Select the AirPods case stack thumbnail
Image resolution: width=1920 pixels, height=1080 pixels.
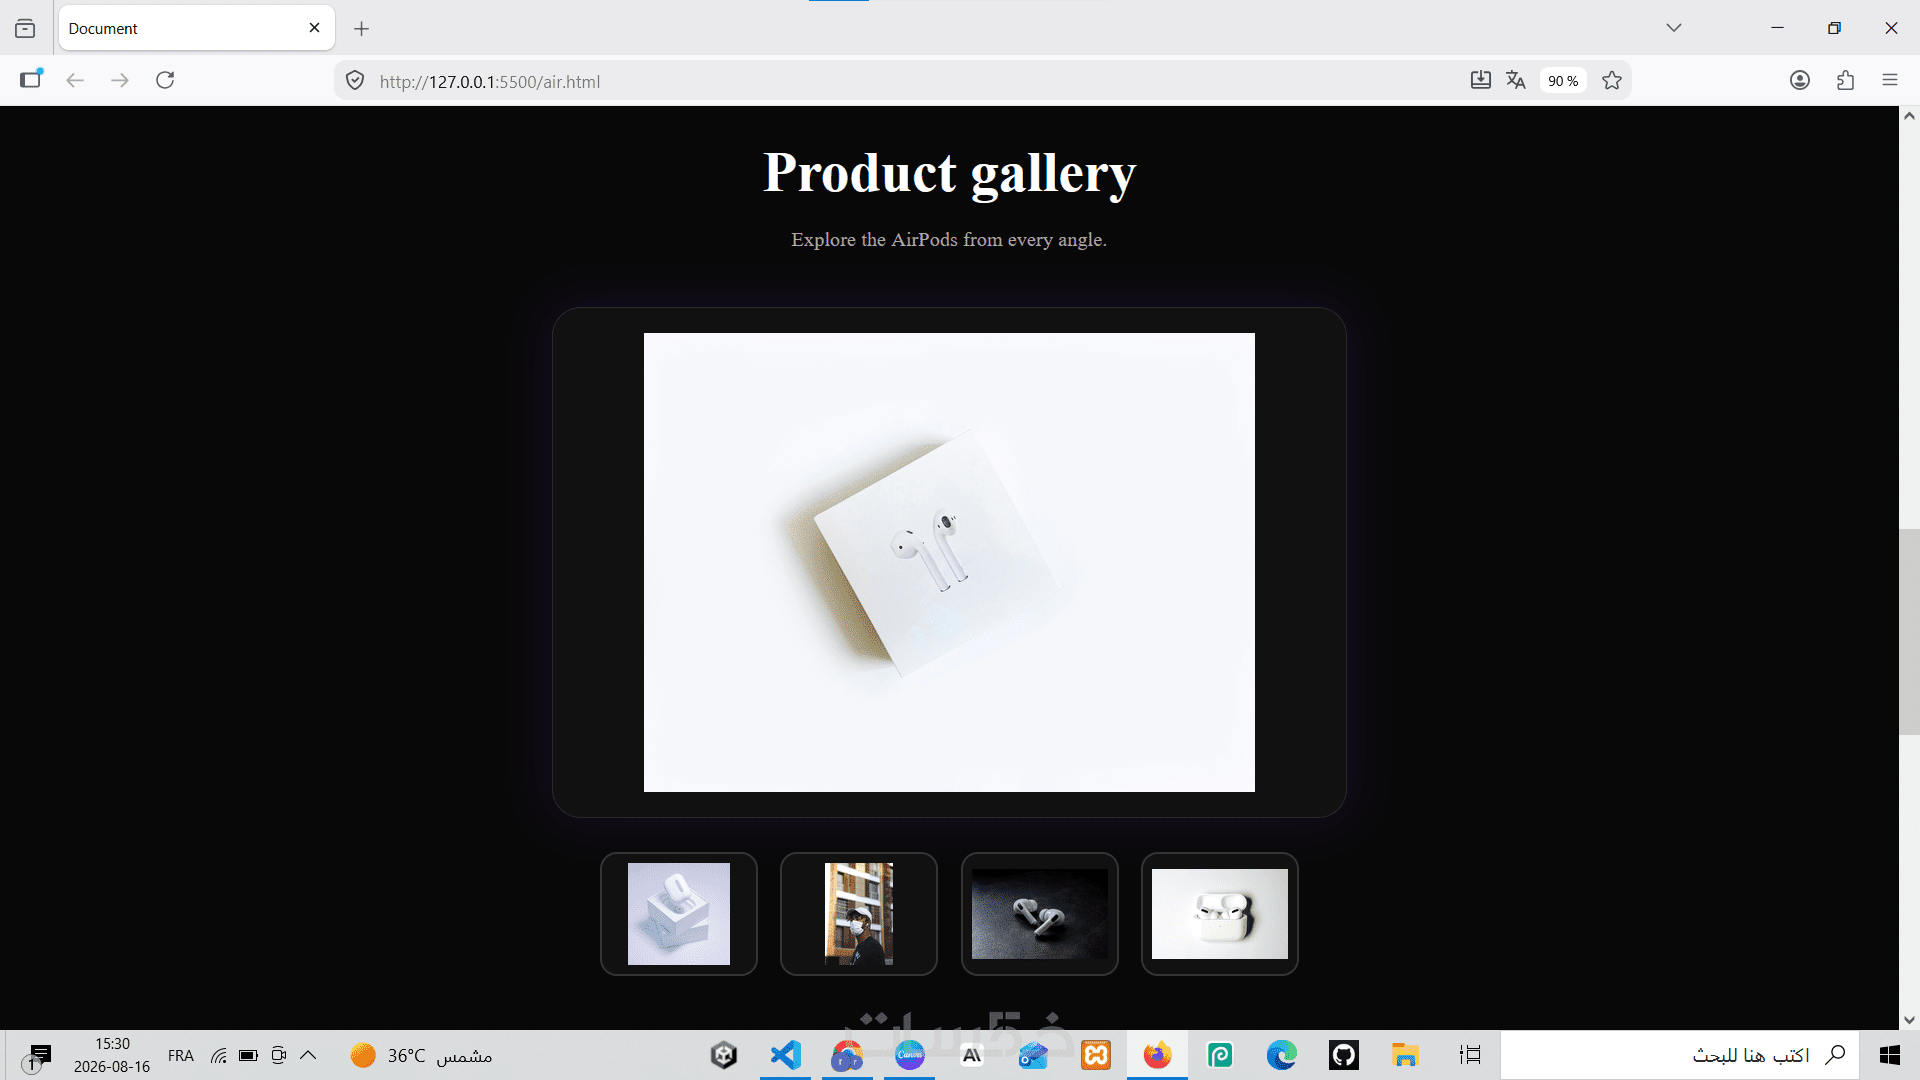[x=679, y=914]
